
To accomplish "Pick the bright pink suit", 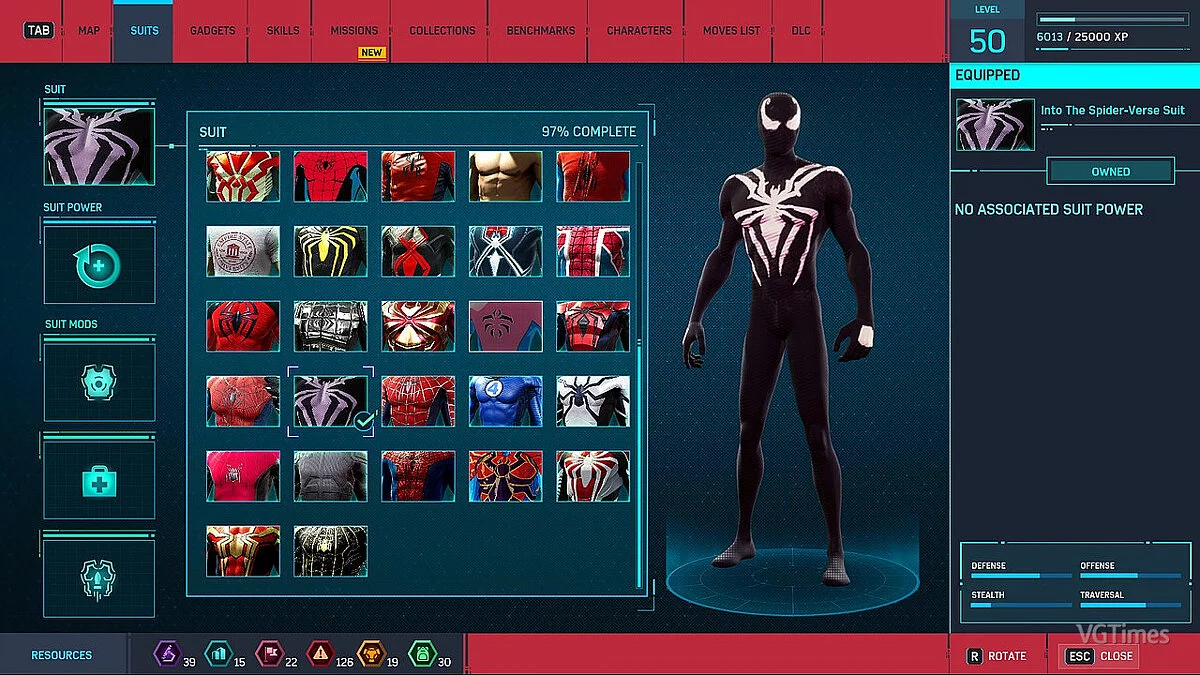I will pyautogui.click(x=243, y=476).
